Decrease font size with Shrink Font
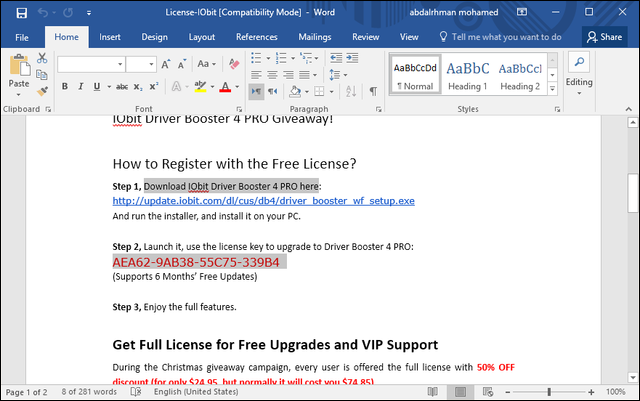Image resolution: width=640 pixels, height=401 pixels. (x=182, y=64)
